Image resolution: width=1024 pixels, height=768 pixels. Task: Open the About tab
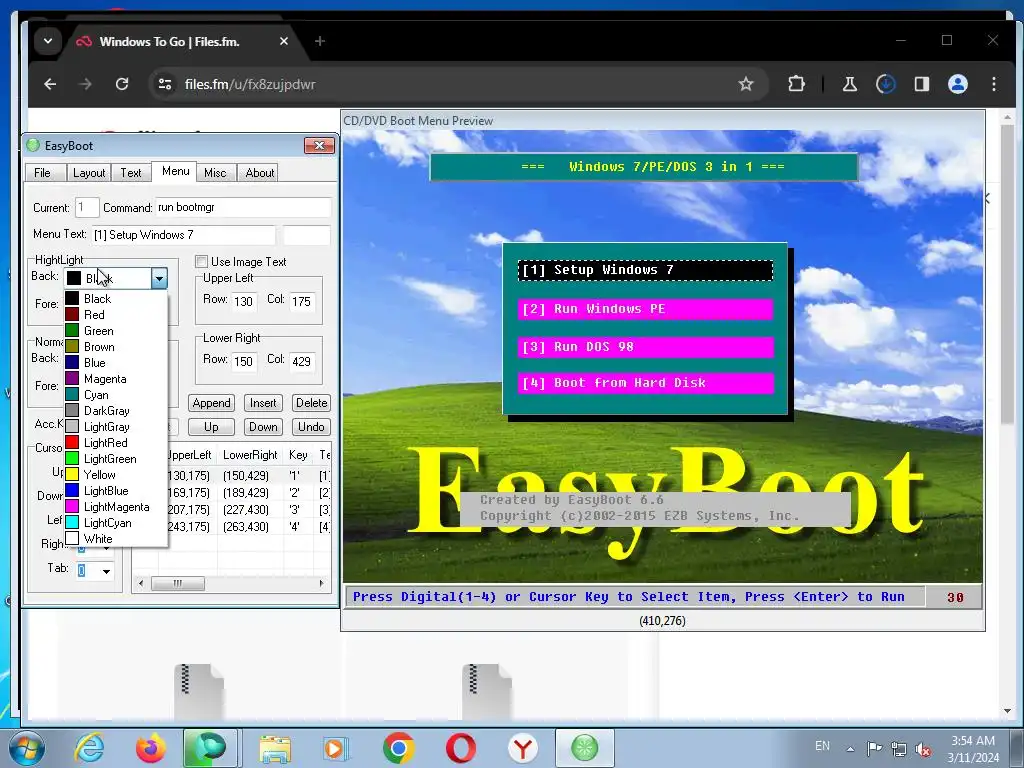(x=259, y=173)
